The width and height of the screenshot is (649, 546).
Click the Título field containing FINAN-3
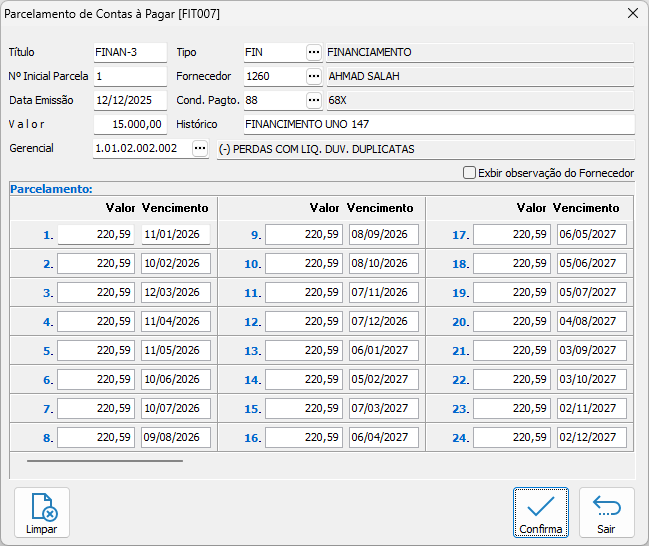(129, 52)
